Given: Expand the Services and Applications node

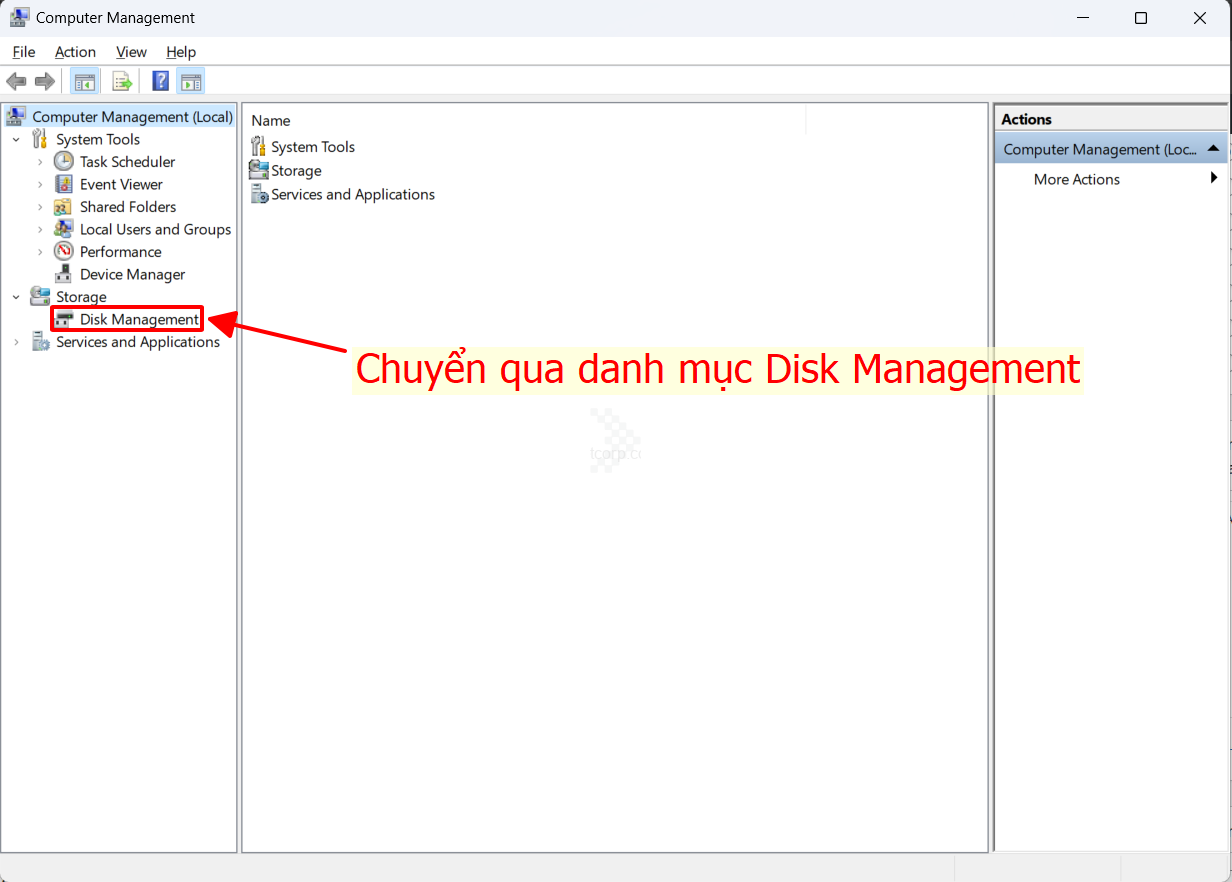Looking at the screenshot, I should (16, 342).
